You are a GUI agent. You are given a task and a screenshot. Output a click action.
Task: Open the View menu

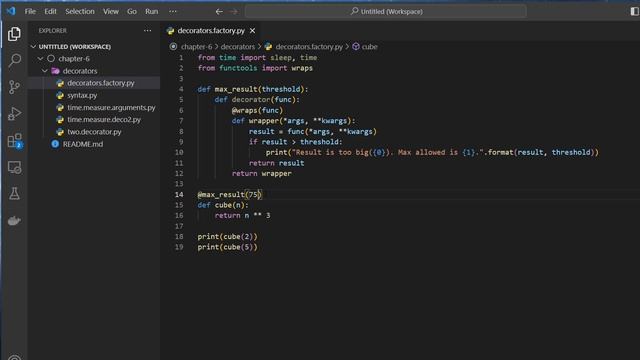pos(111,11)
